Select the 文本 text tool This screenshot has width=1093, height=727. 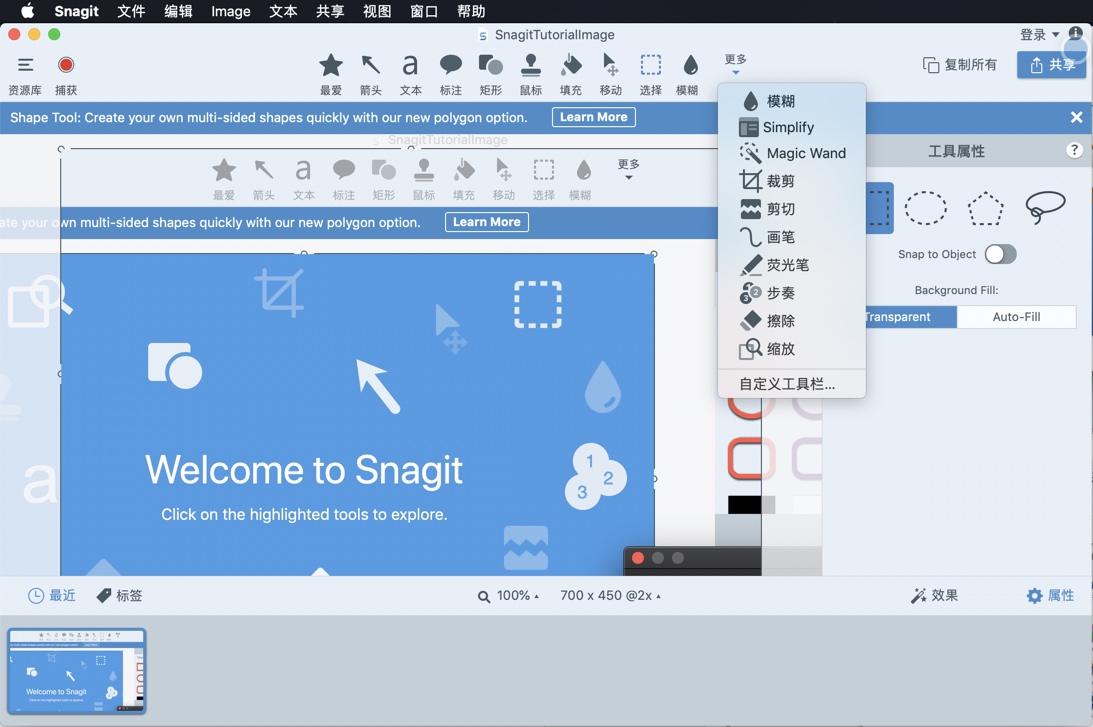click(411, 75)
